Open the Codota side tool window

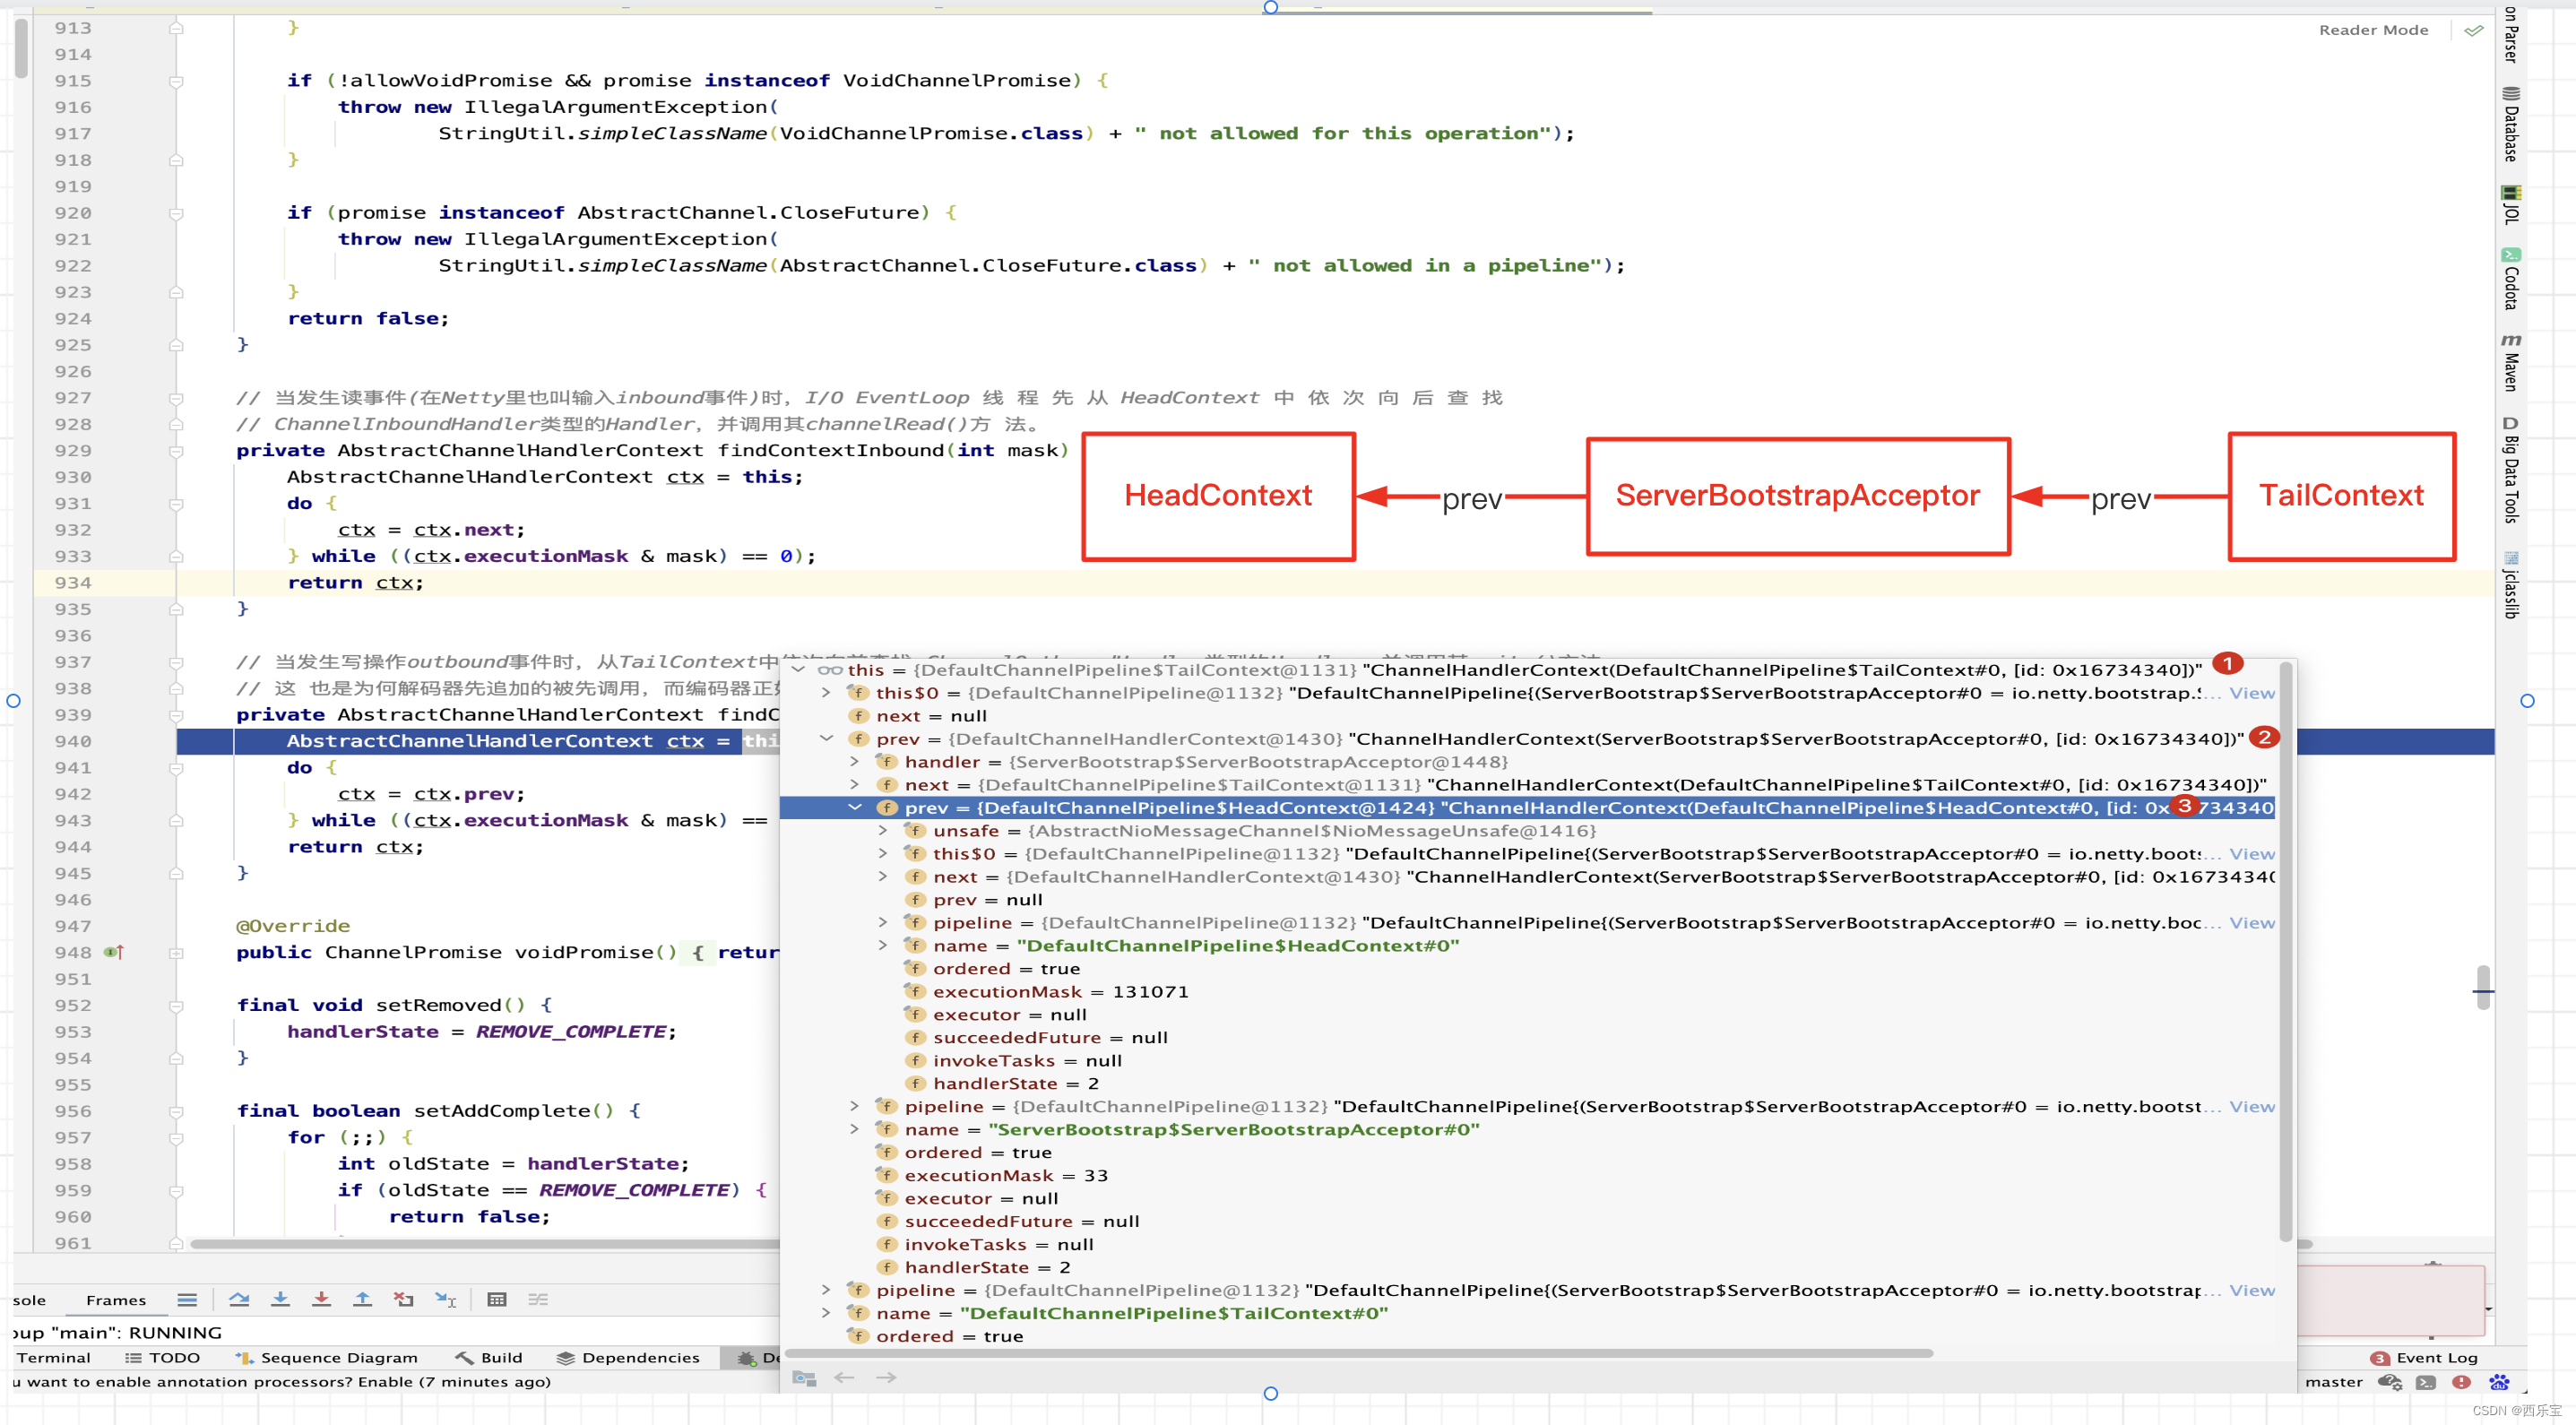click(x=2510, y=279)
